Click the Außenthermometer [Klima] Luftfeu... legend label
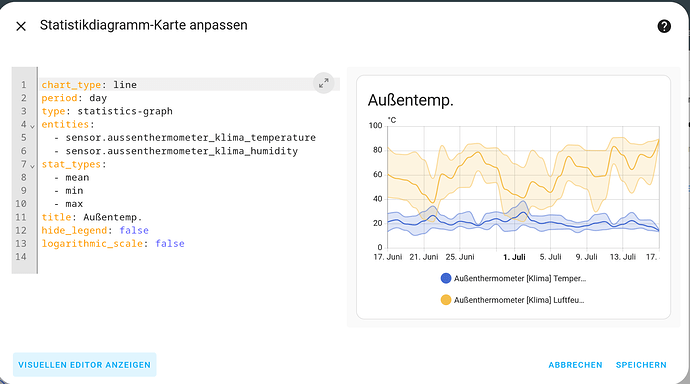 pos(519,300)
